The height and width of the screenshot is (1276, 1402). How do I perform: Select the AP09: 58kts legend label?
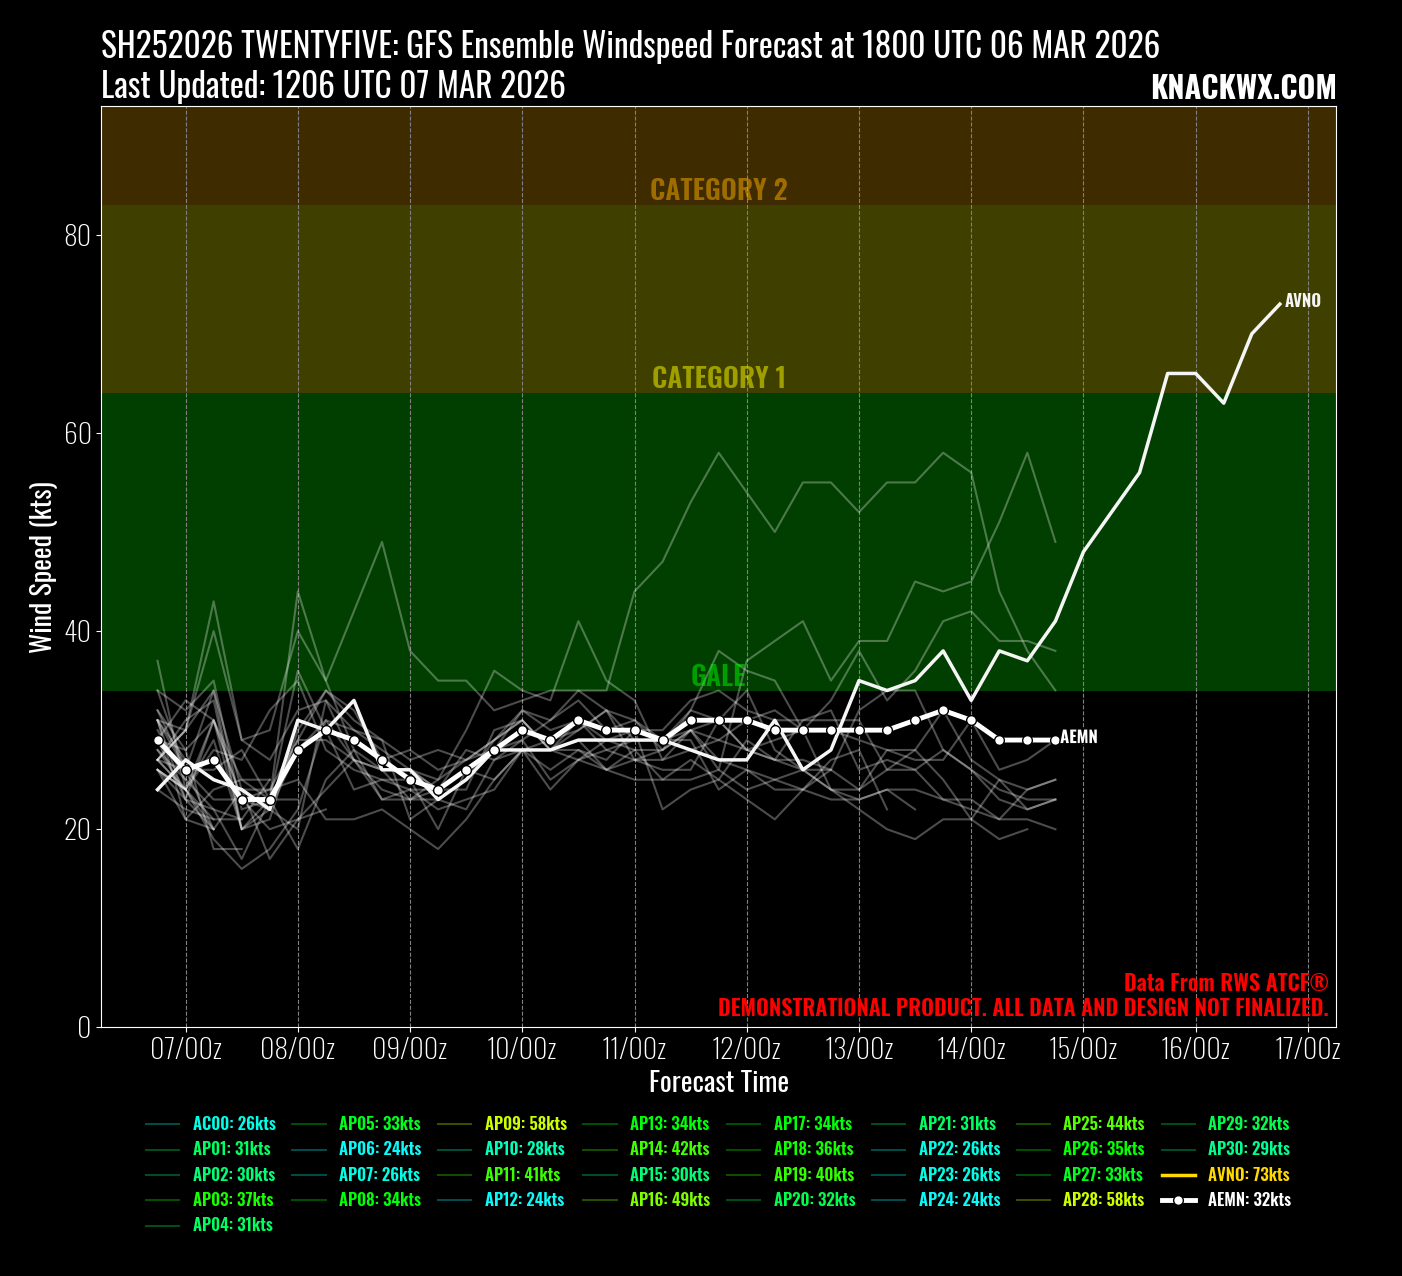coord(525,1124)
